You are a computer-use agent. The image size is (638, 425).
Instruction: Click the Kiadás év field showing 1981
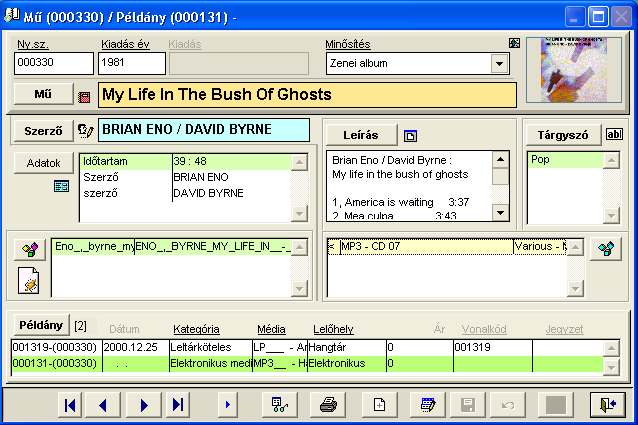click(132, 63)
